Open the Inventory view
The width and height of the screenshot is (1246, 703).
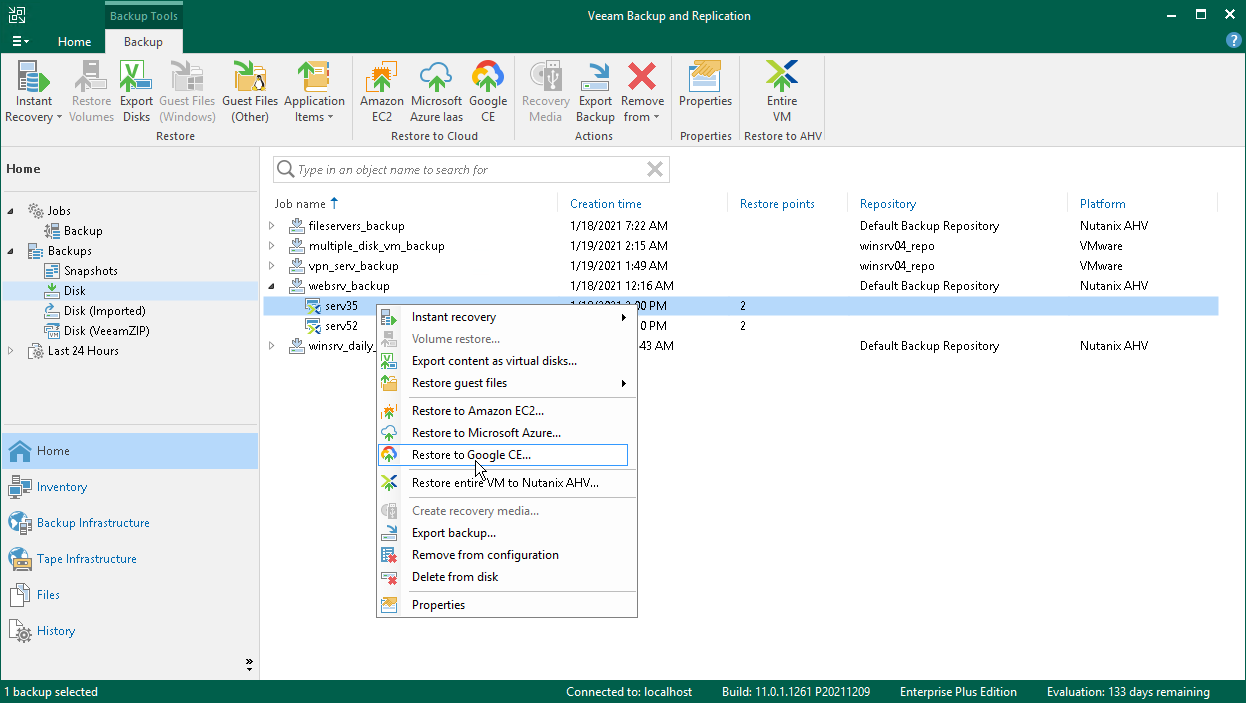tap(130, 487)
